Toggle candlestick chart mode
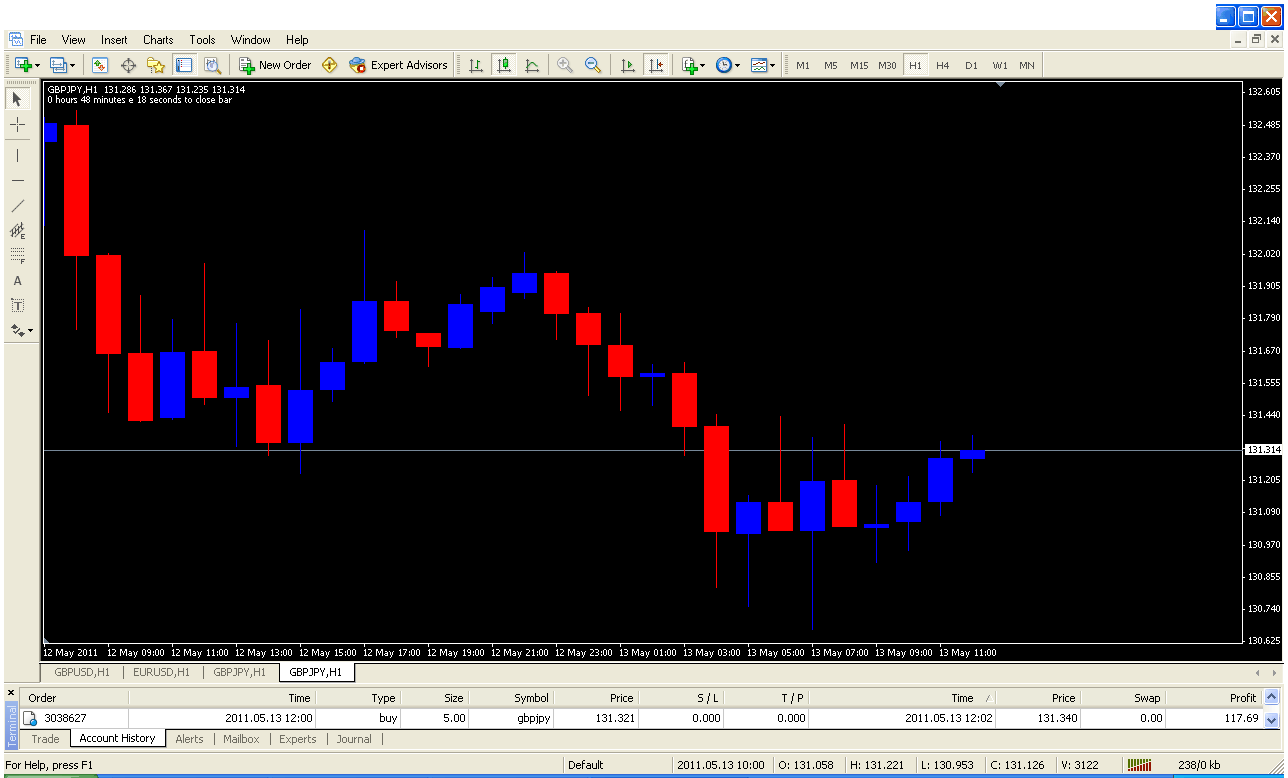The width and height of the screenshot is (1288, 778). [504, 65]
